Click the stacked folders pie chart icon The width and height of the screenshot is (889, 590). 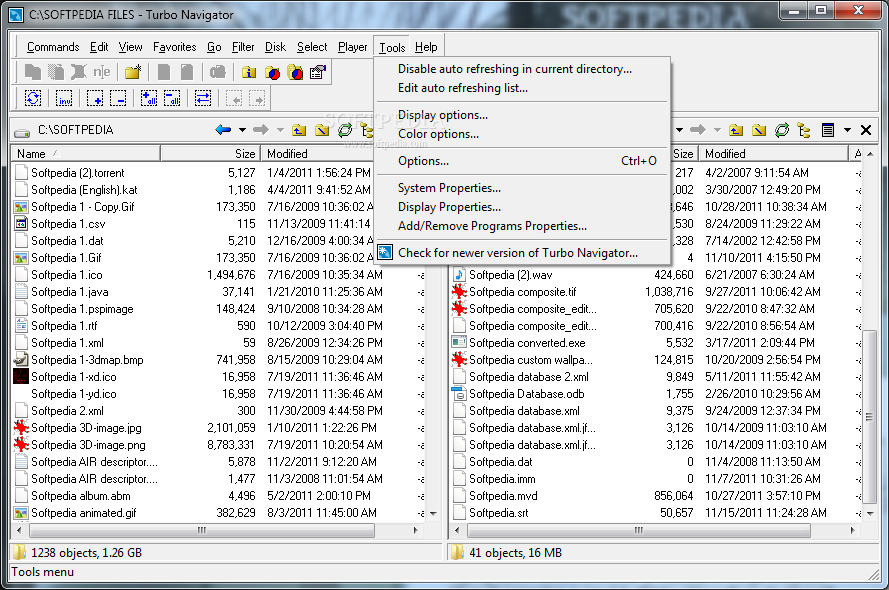295,73
